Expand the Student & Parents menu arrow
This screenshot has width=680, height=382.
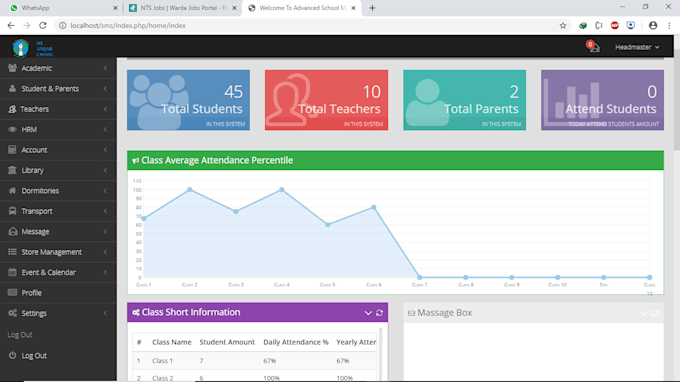pos(105,88)
